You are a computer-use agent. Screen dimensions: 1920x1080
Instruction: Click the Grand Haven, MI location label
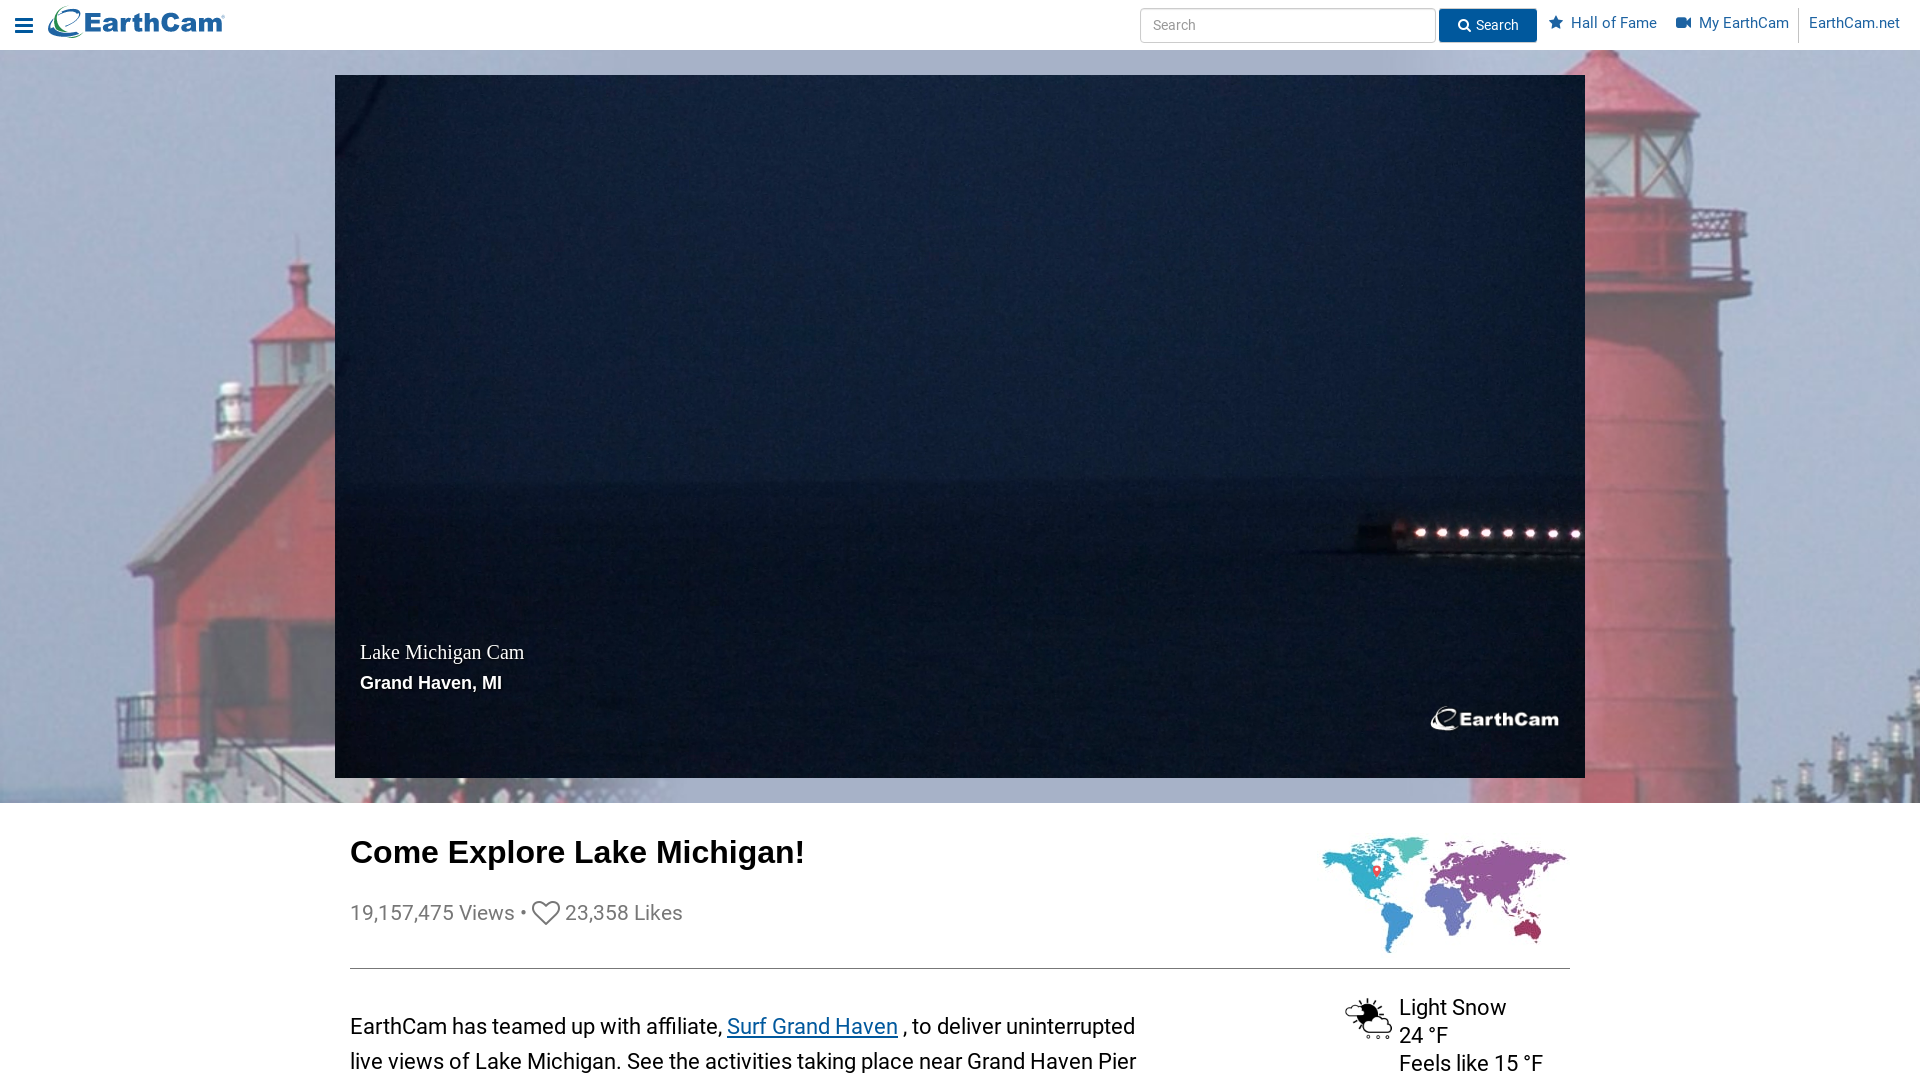pos(431,683)
